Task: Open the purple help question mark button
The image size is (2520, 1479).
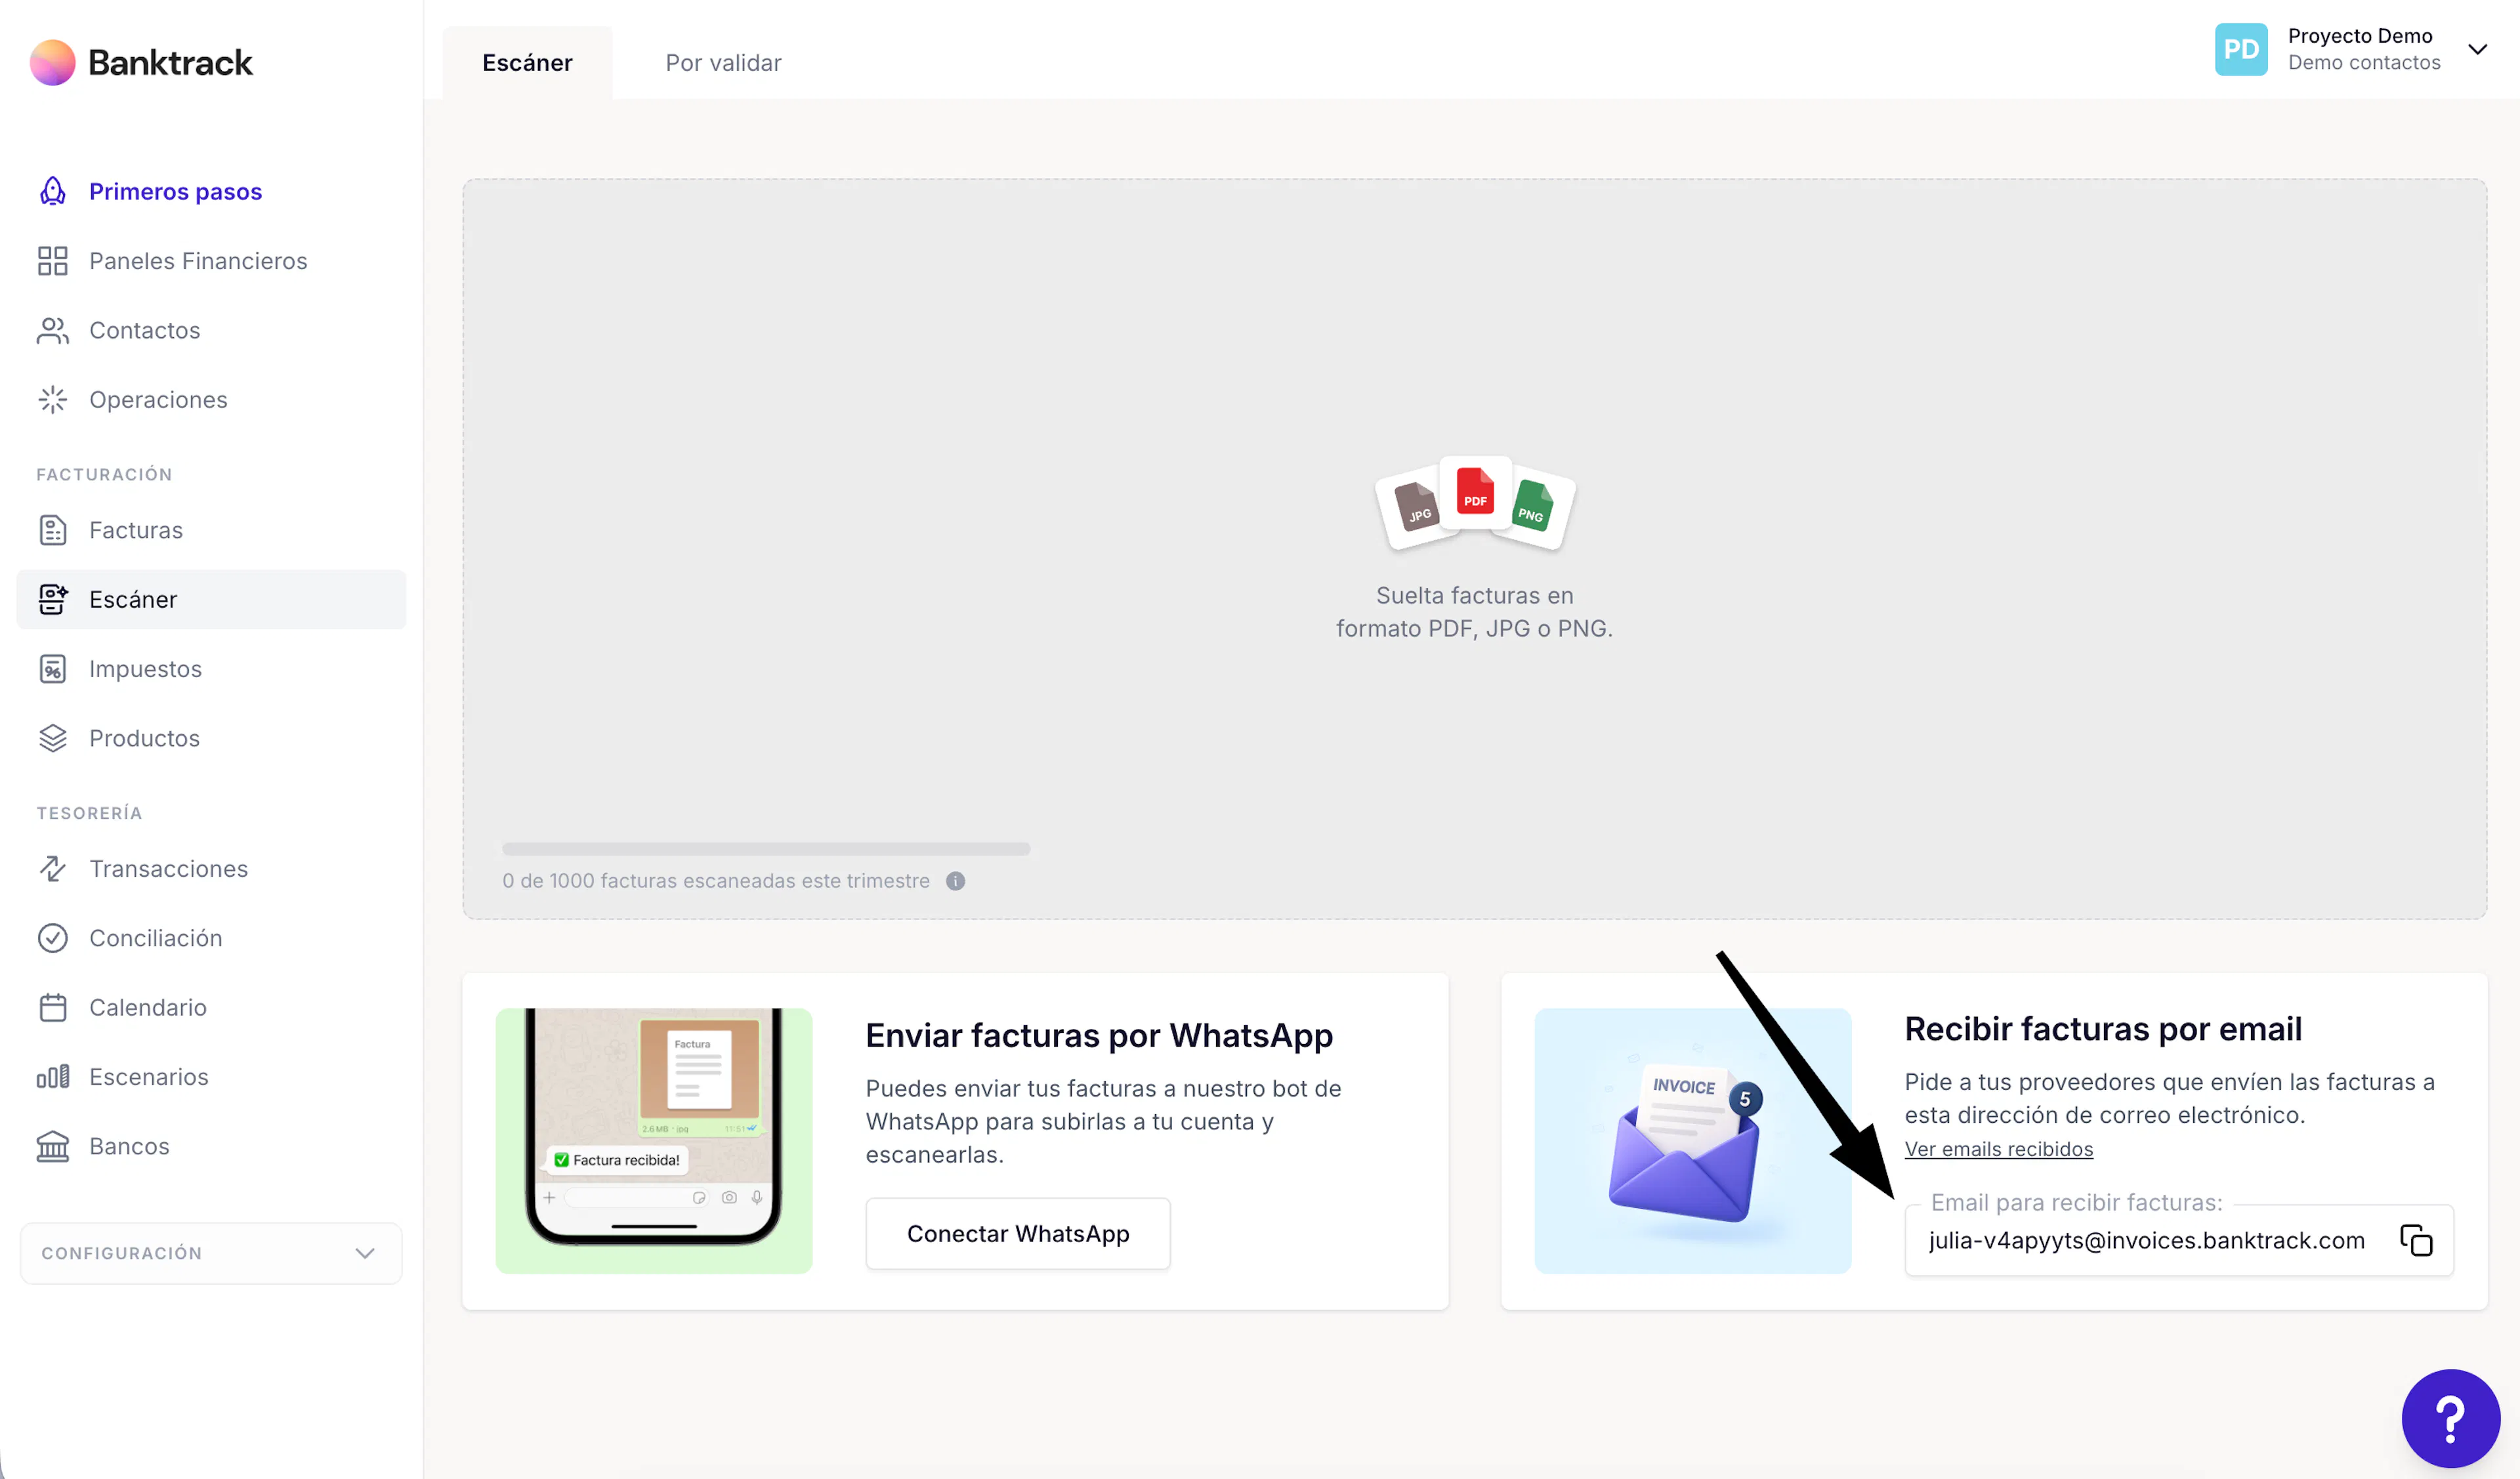Action: (x=2450, y=1418)
